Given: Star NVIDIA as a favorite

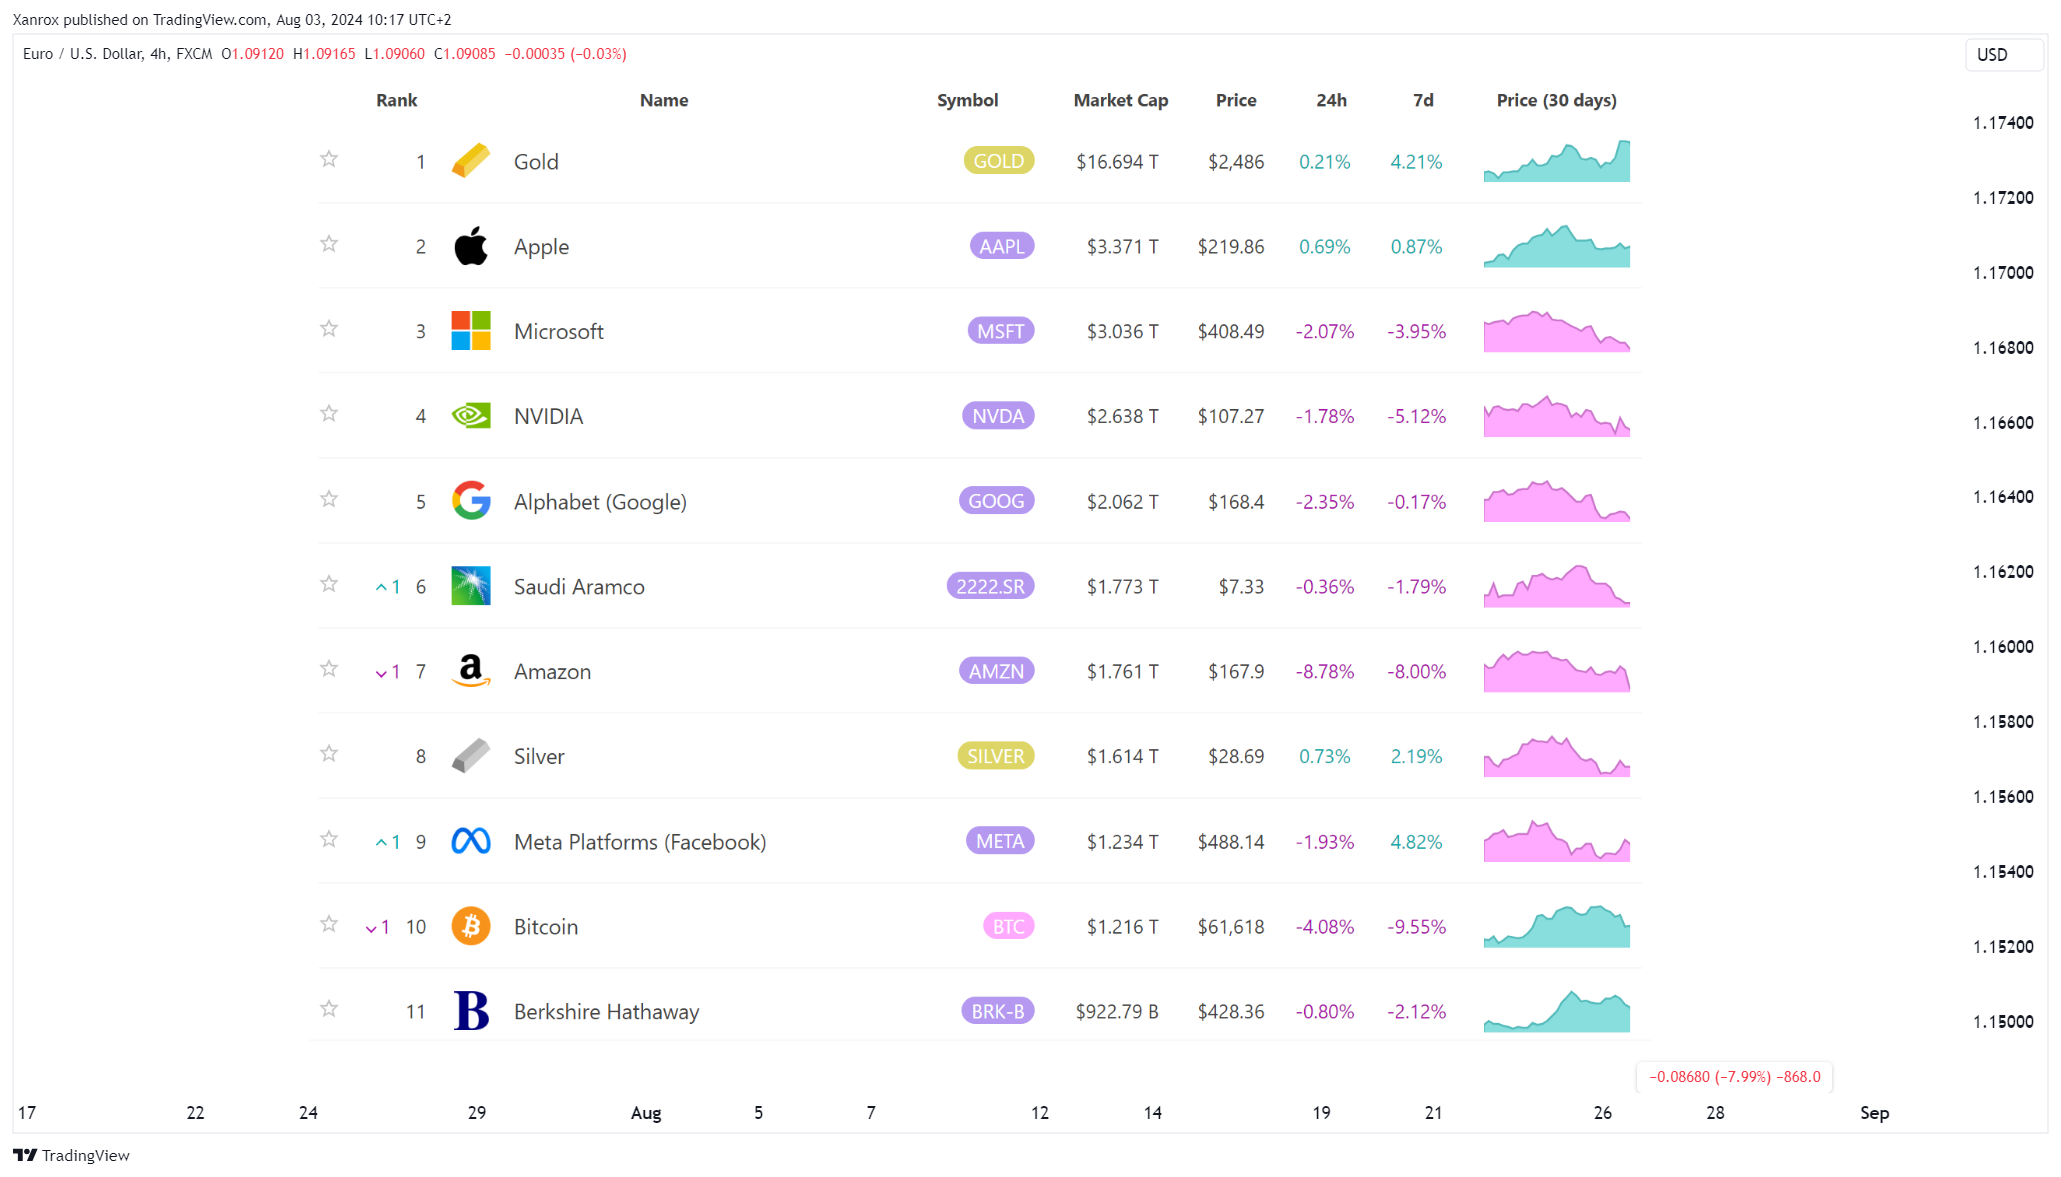Looking at the screenshot, I should click(x=329, y=414).
